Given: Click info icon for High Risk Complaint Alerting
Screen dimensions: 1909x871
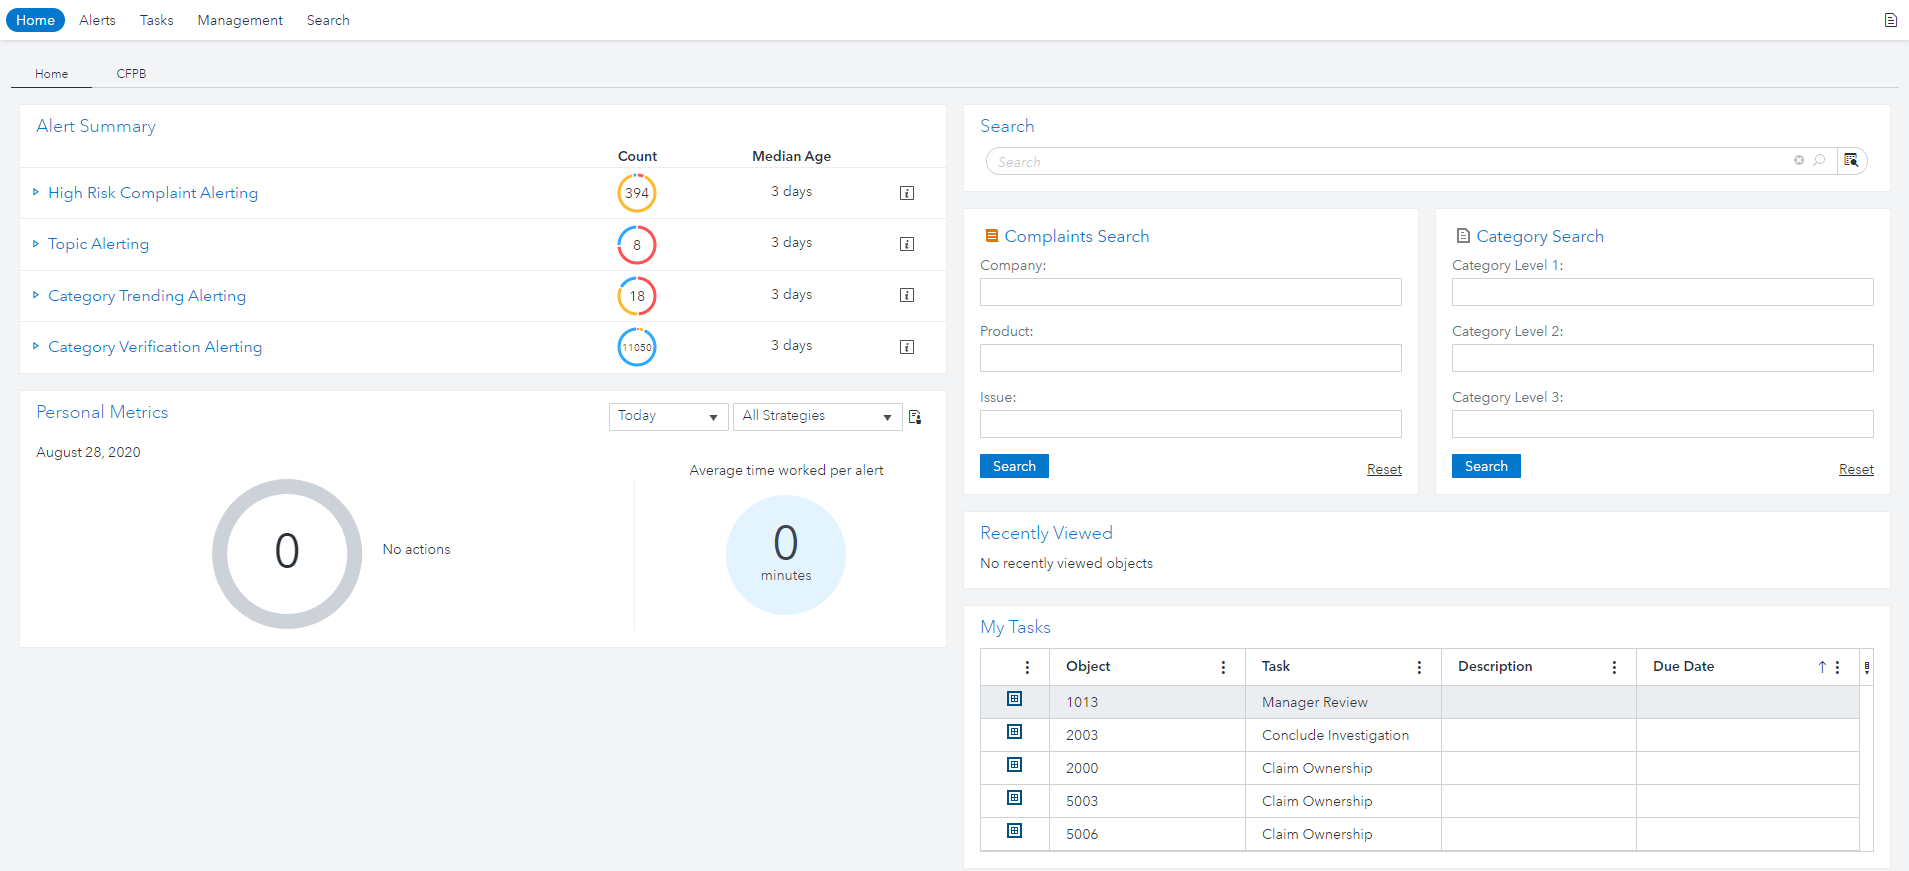Looking at the screenshot, I should (907, 193).
